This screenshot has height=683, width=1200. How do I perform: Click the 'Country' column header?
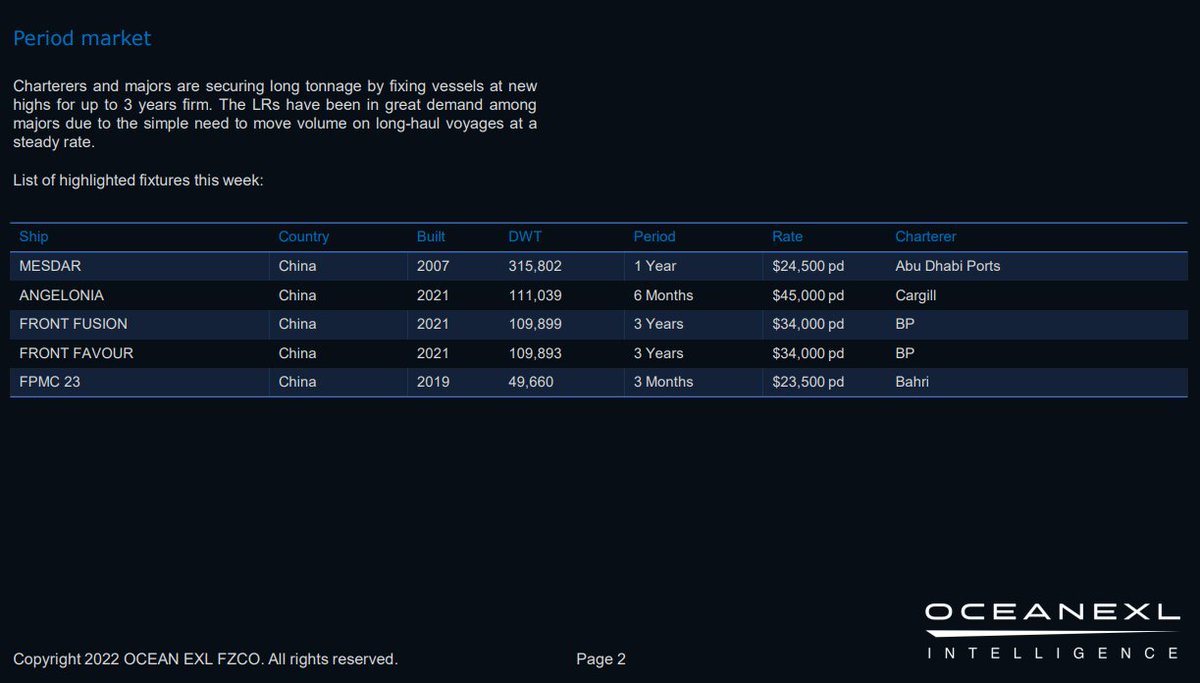click(304, 237)
